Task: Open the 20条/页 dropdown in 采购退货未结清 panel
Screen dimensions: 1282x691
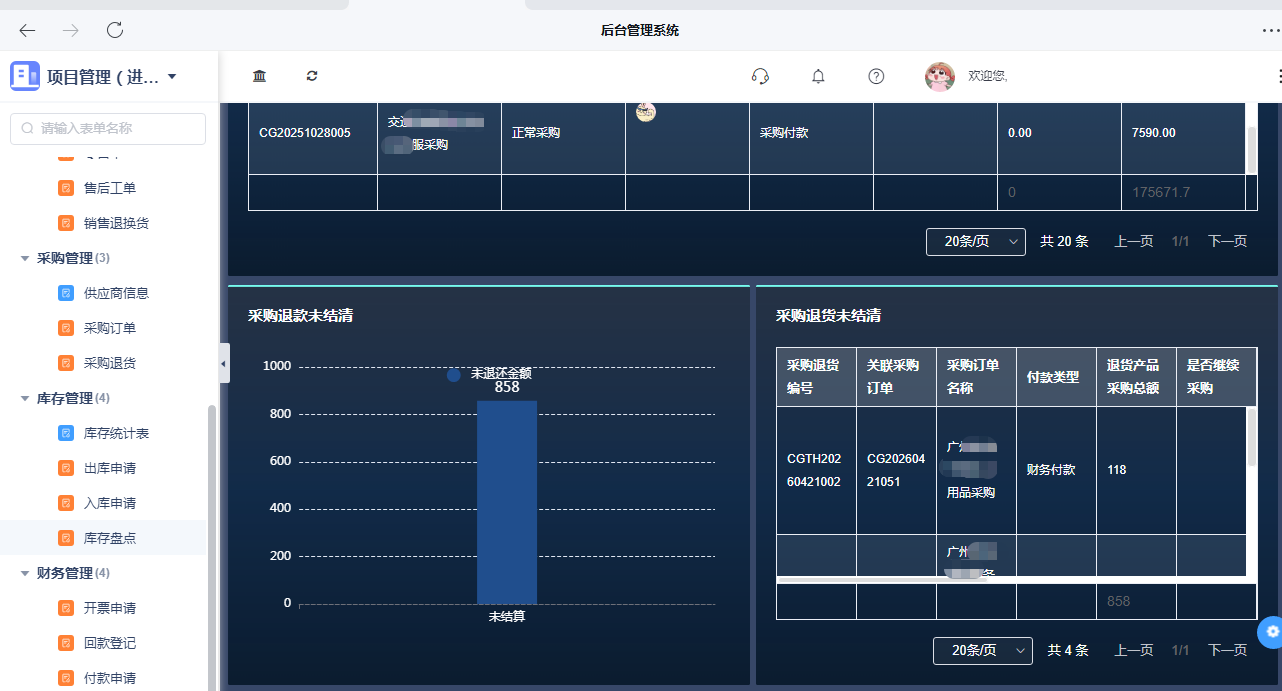Action: [982, 650]
